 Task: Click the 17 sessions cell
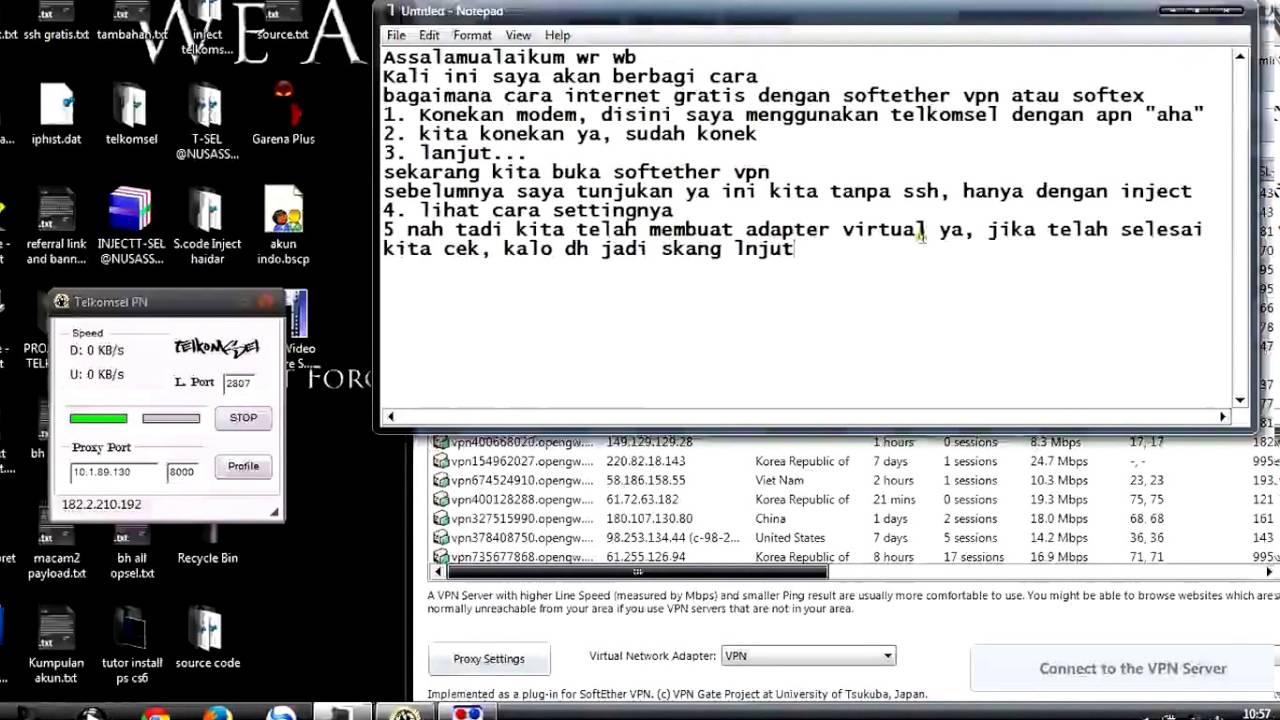coord(973,556)
